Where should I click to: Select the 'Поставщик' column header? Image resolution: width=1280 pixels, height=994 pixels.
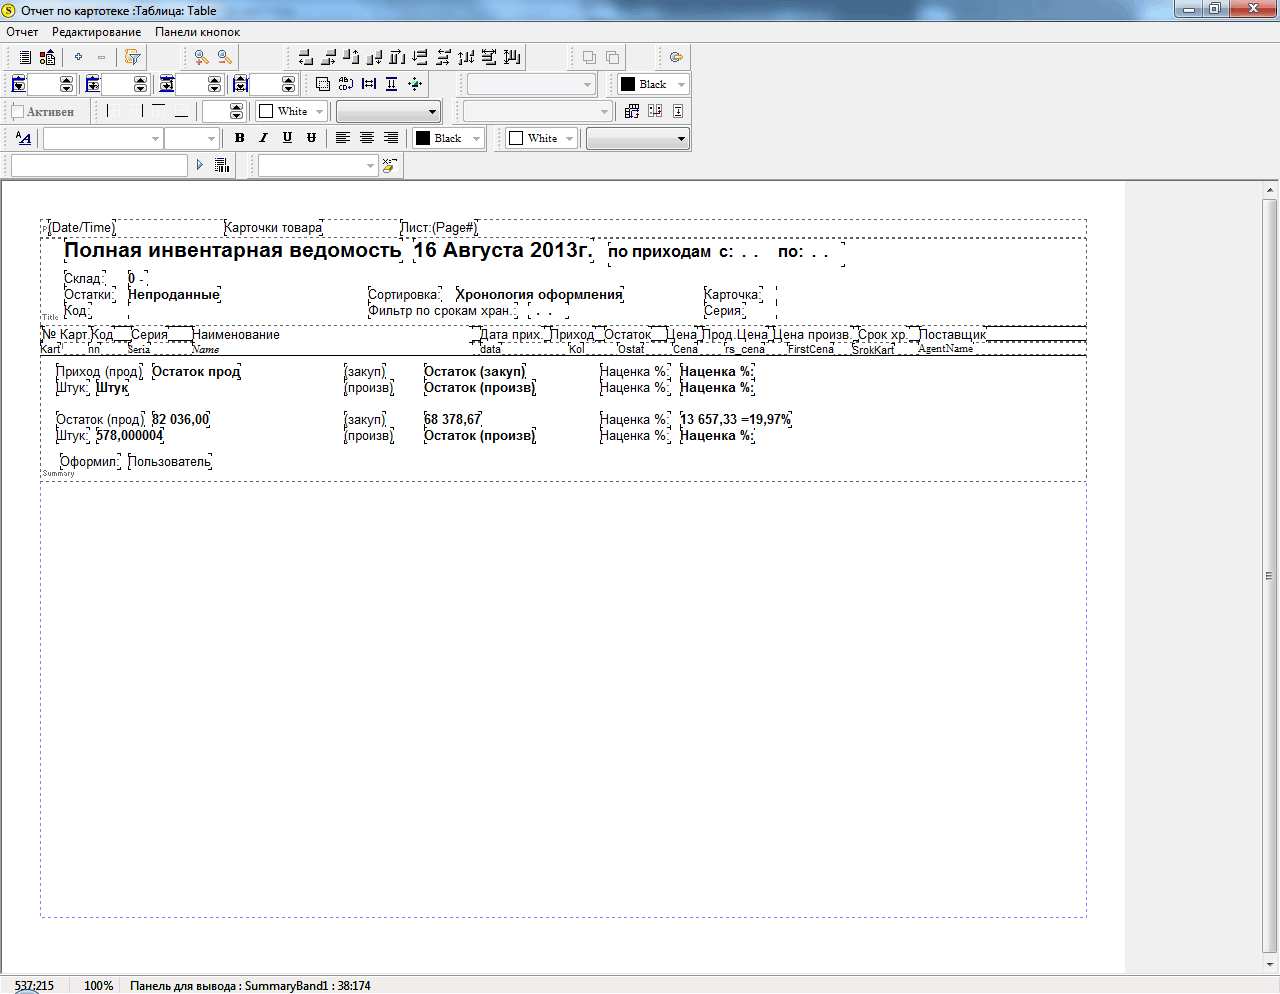click(953, 334)
